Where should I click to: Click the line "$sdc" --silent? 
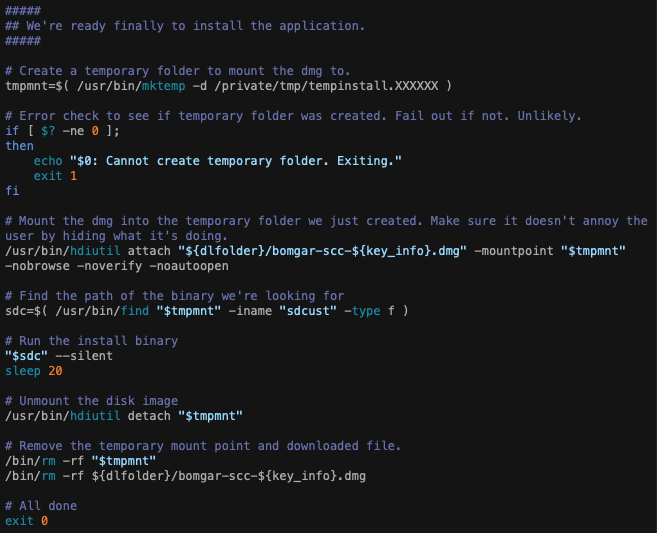pos(59,356)
